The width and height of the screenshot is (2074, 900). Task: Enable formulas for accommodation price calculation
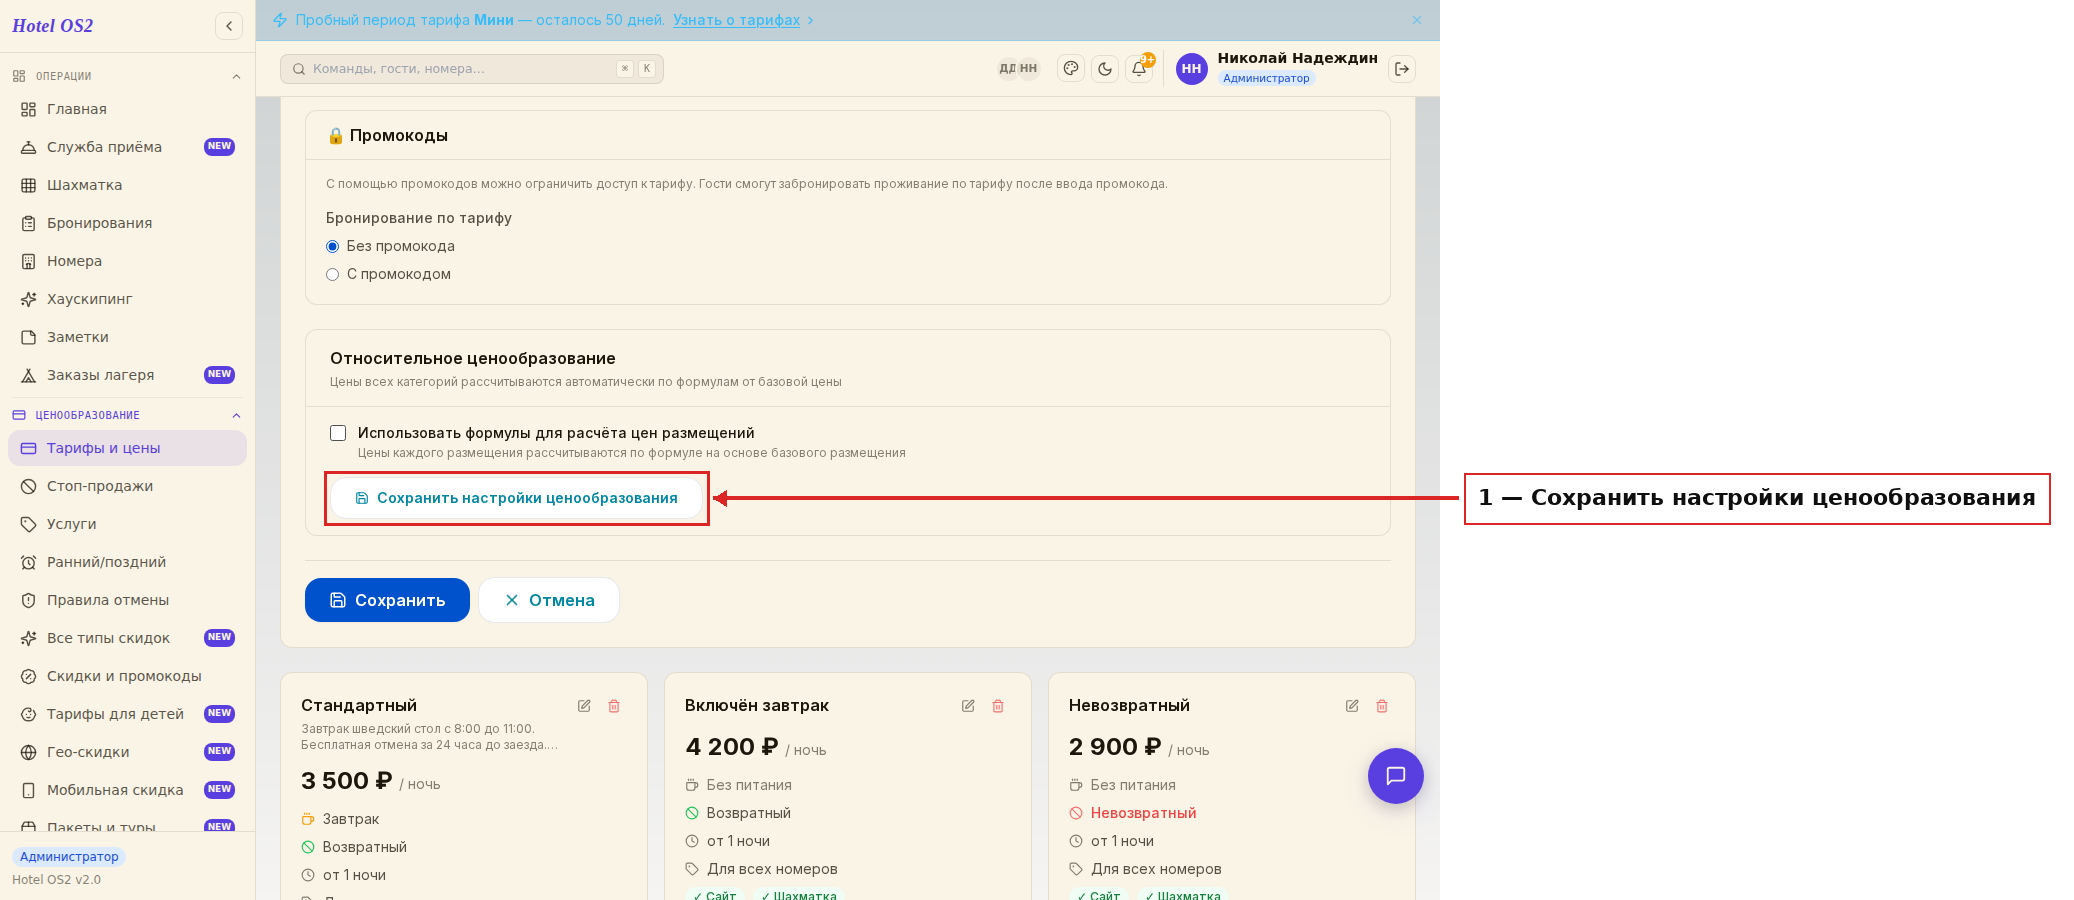[338, 433]
